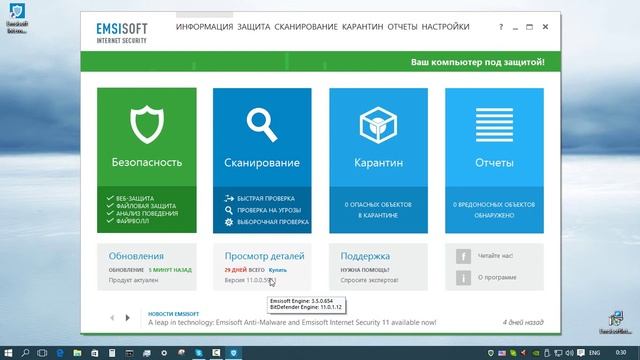
Task: Open the Безопасность tile title
Action: coord(147,162)
